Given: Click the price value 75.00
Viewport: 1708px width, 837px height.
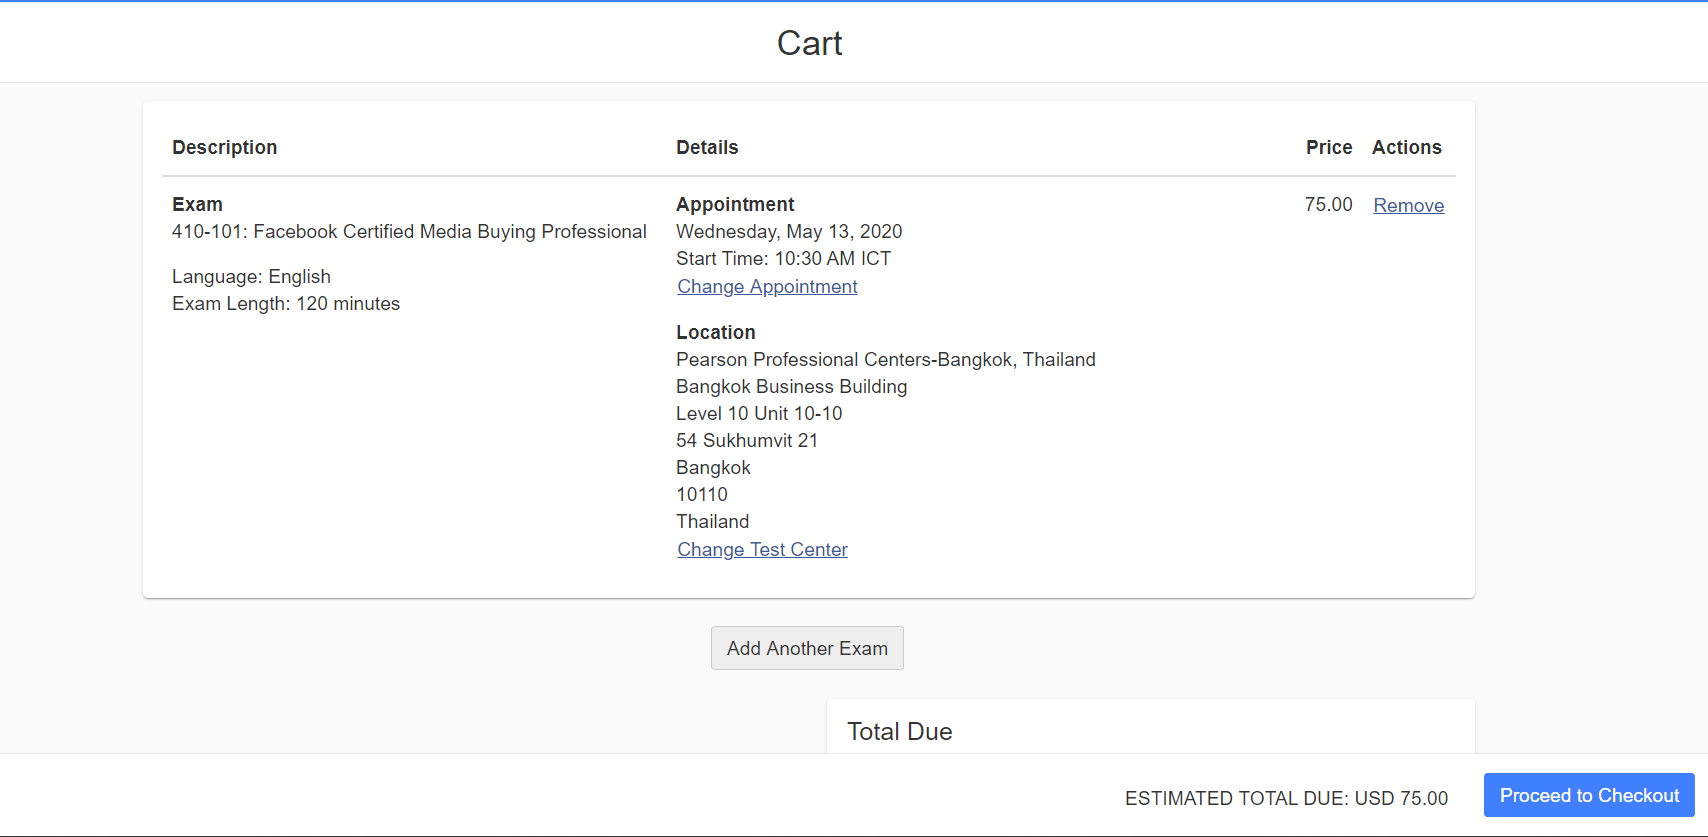Looking at the screenshot, I should (x=1328, y=205).
